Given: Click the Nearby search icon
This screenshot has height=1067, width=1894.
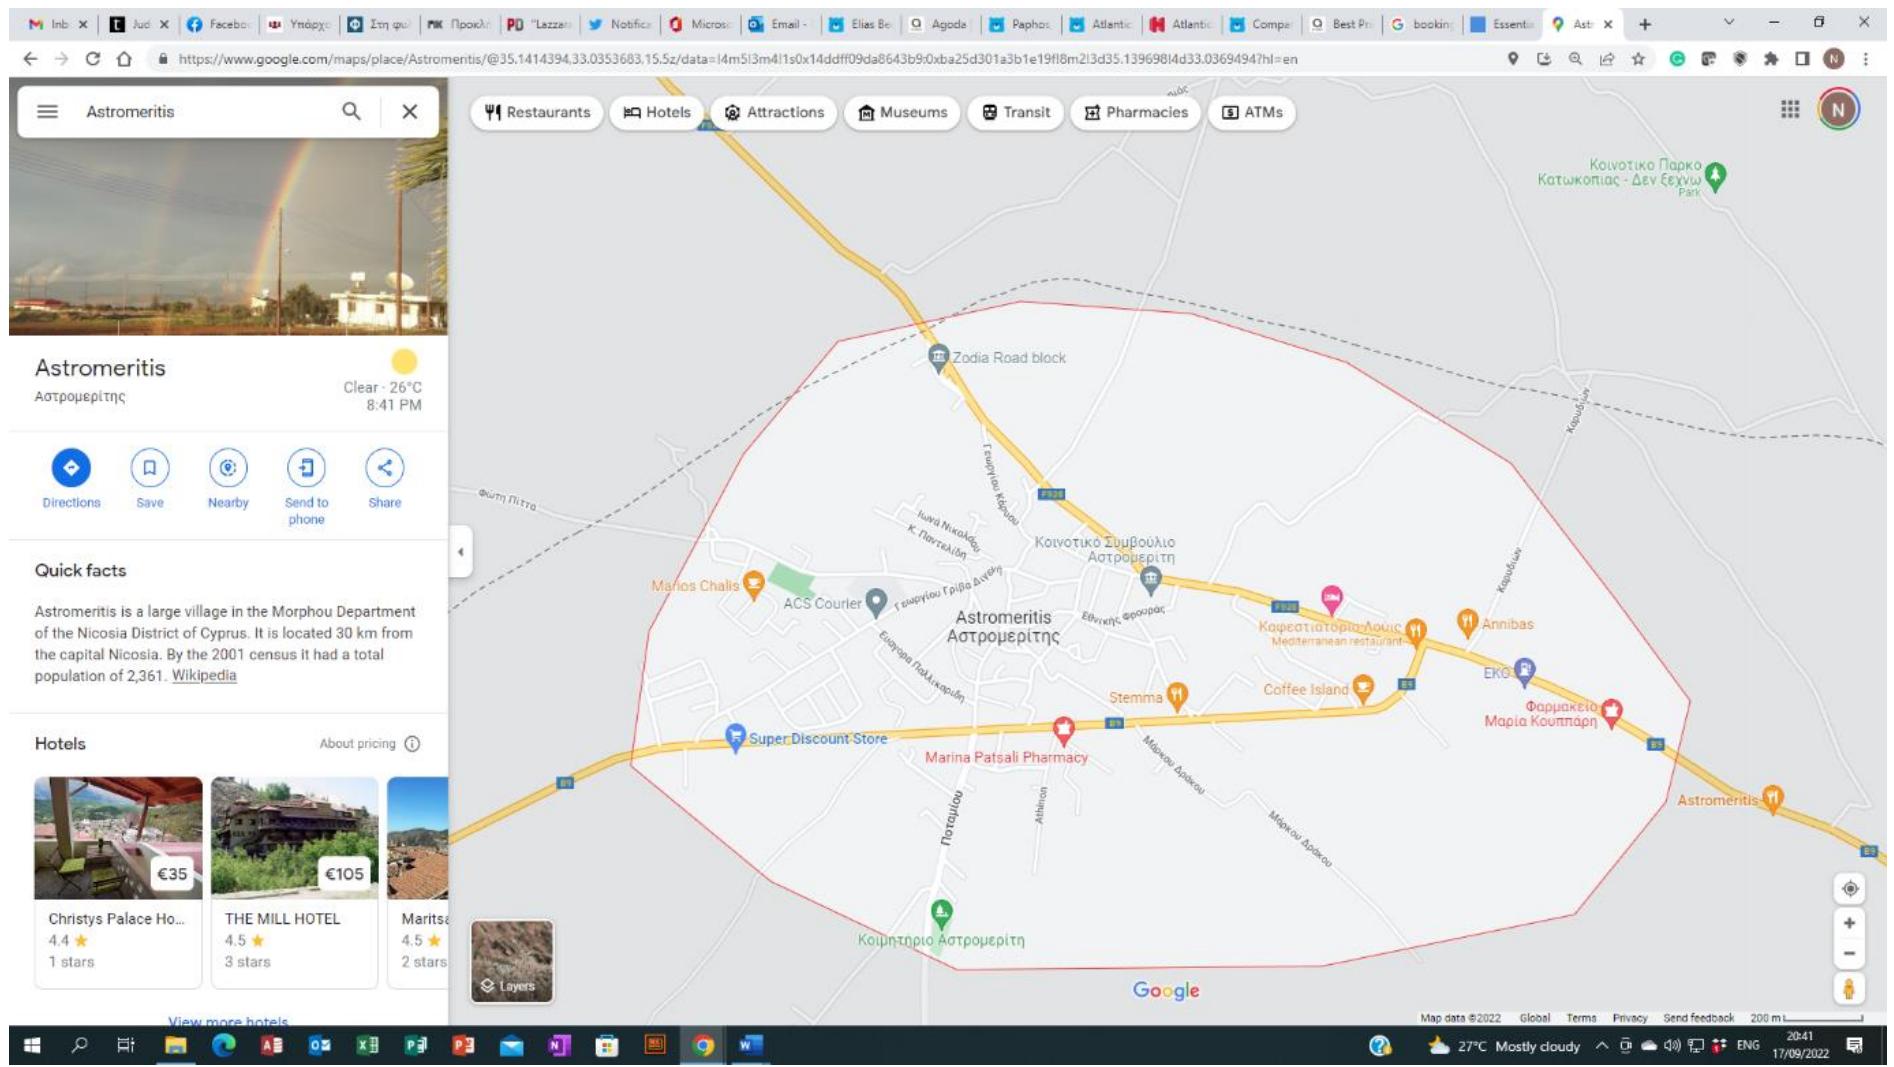Looking at the screenshot, I should [228, 468].
